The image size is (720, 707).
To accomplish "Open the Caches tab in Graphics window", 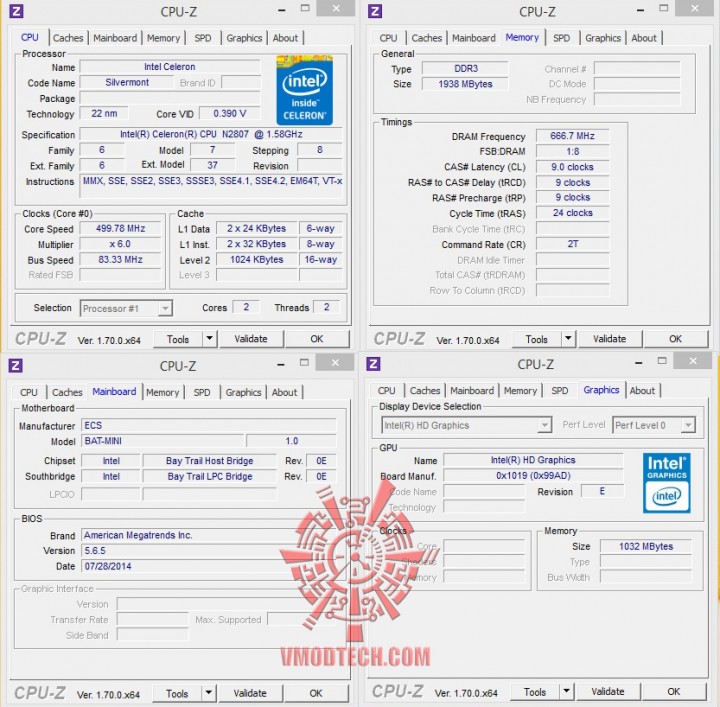I will 425,390.
